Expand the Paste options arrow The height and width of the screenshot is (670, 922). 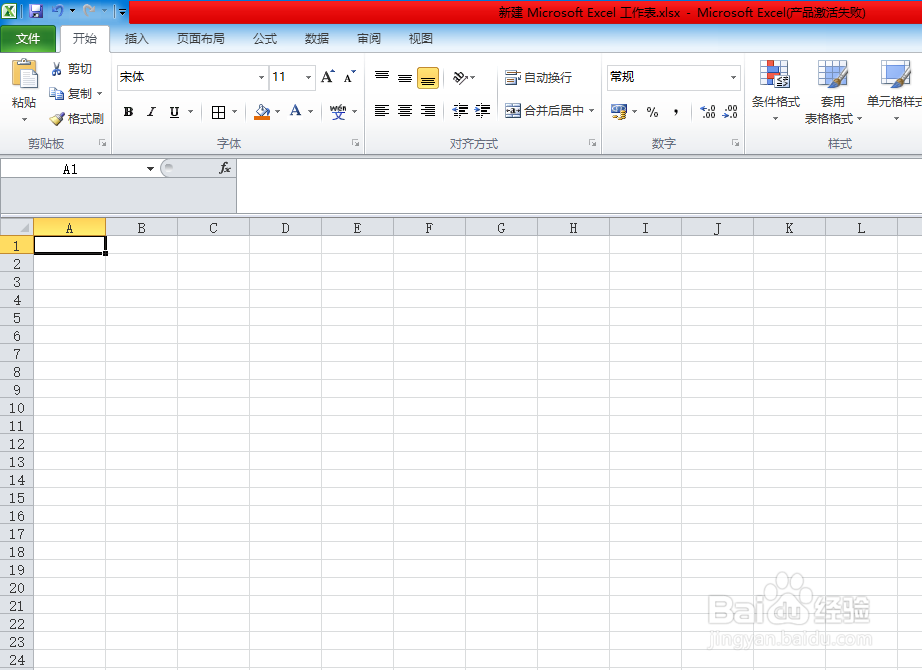[24, 119]
